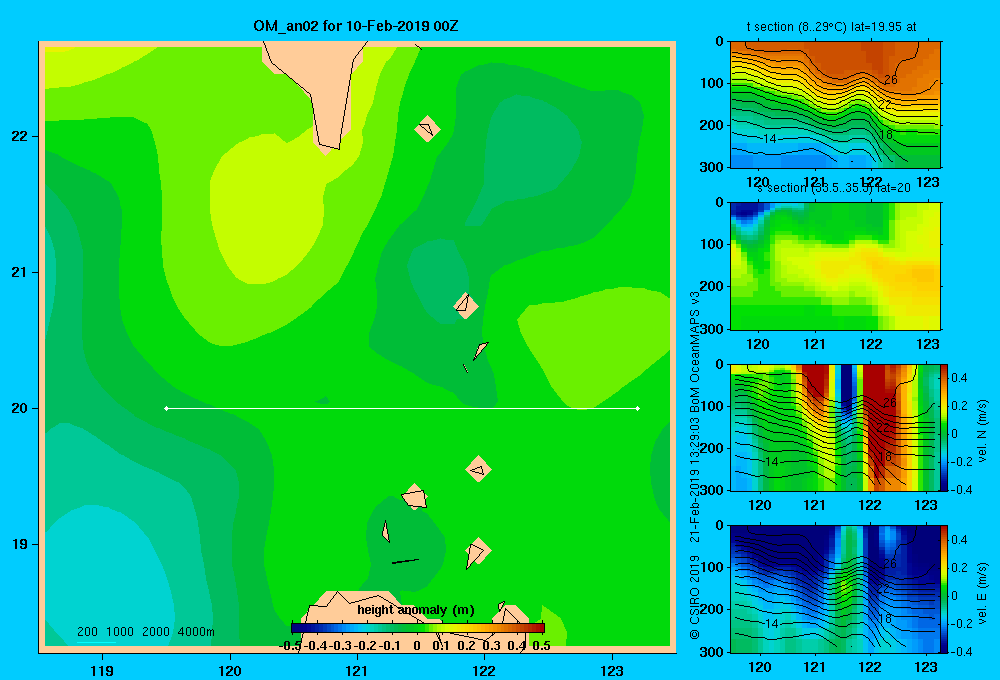
Task: Click latitude label '22' on main map left axis
Action: pyautogui.click(x=20, y=136)
